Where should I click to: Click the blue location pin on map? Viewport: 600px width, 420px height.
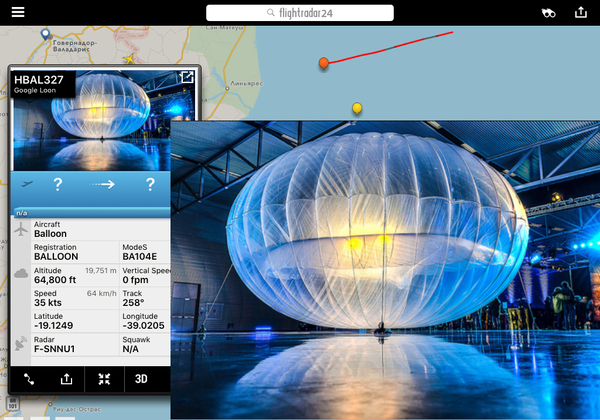(x=45, y=35)
